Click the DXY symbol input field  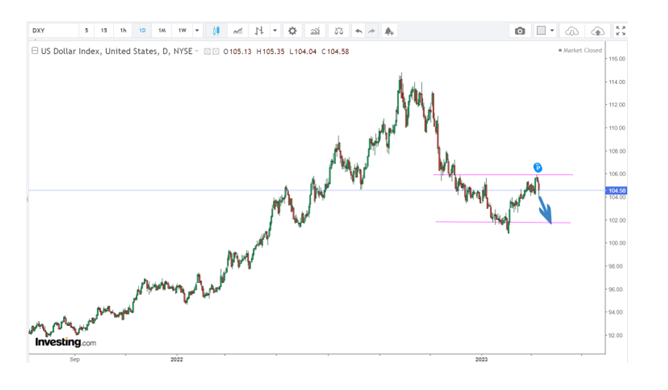click(x=54, y=31)
